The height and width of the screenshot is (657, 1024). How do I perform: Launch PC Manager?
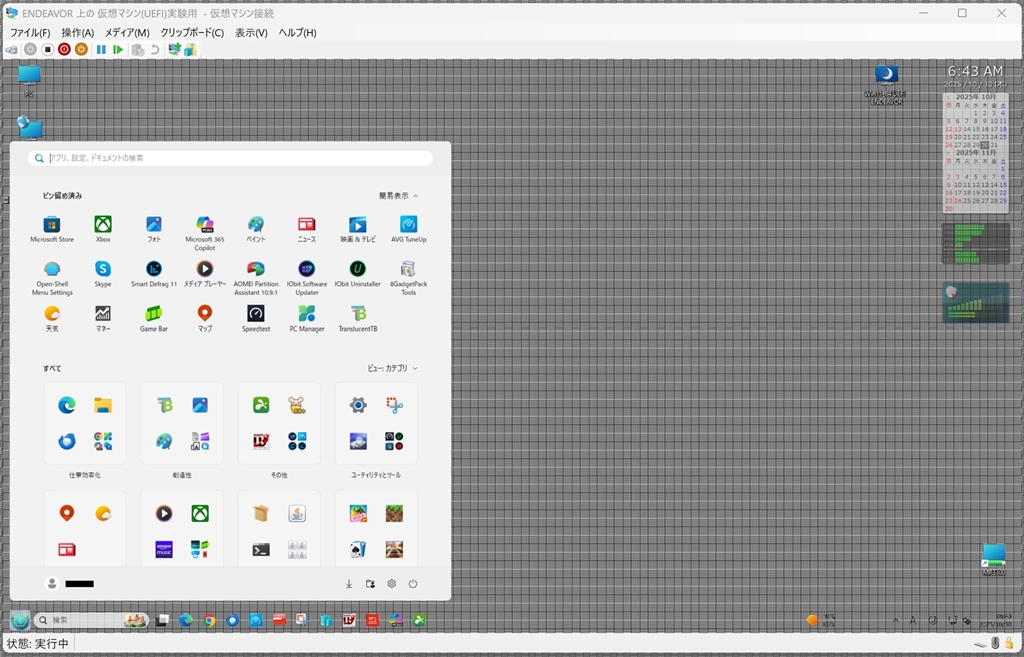[307, 319]
